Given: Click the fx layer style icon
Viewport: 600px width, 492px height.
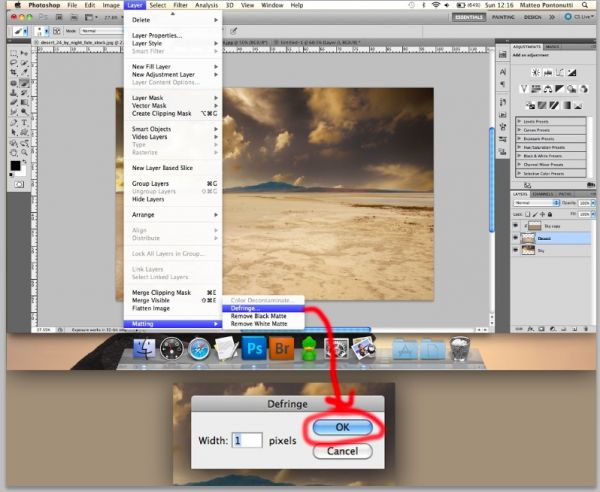Looking at the screenshot, I should pyautogui.click(x=531, y=329).
